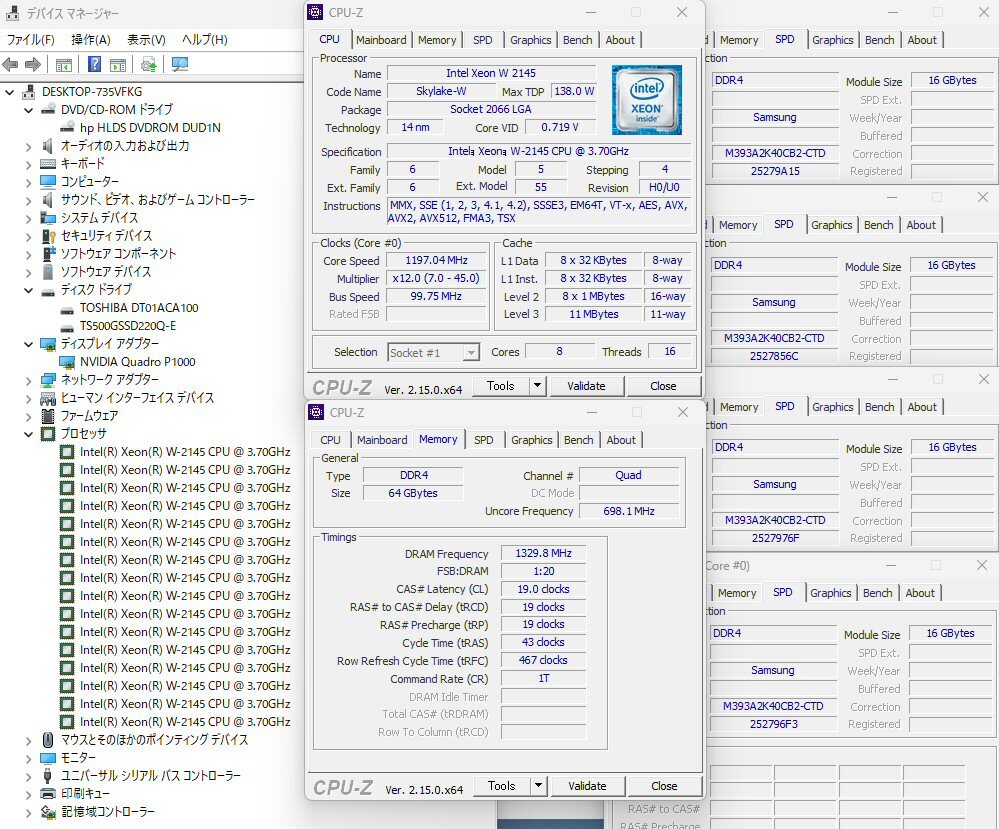Image resolution: width=999 pixels, height=829 pixels.
Task: Open Tools dropdown arrow in top CPU-Z window
Action: [538, 386]
